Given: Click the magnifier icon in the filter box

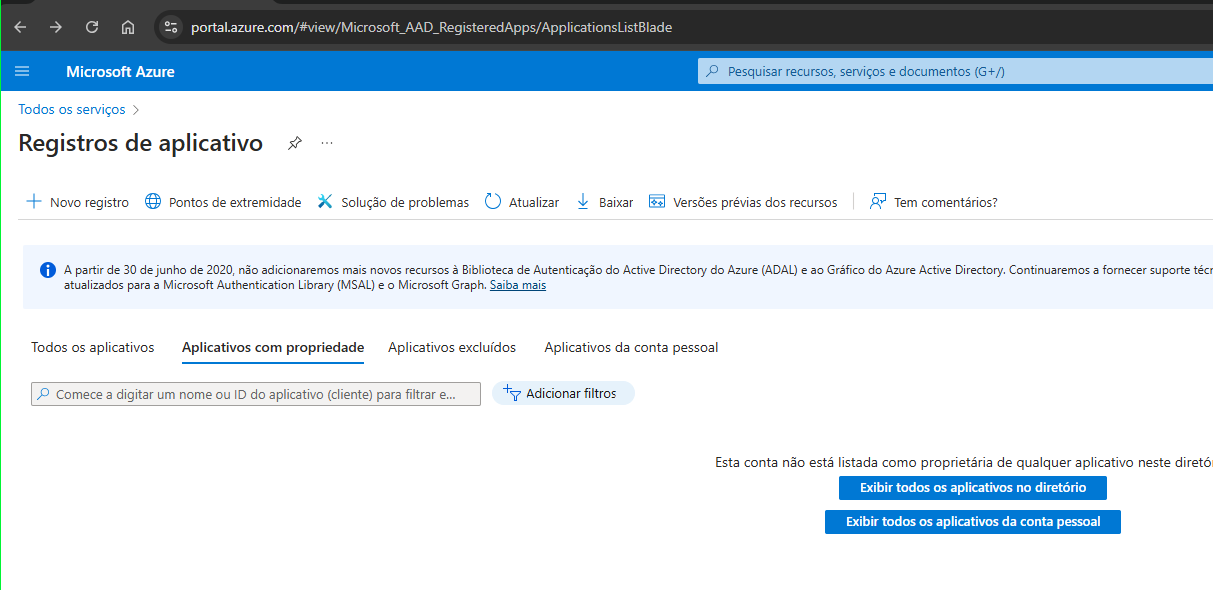Looking at the screenshot, I should tap(43, 394).
